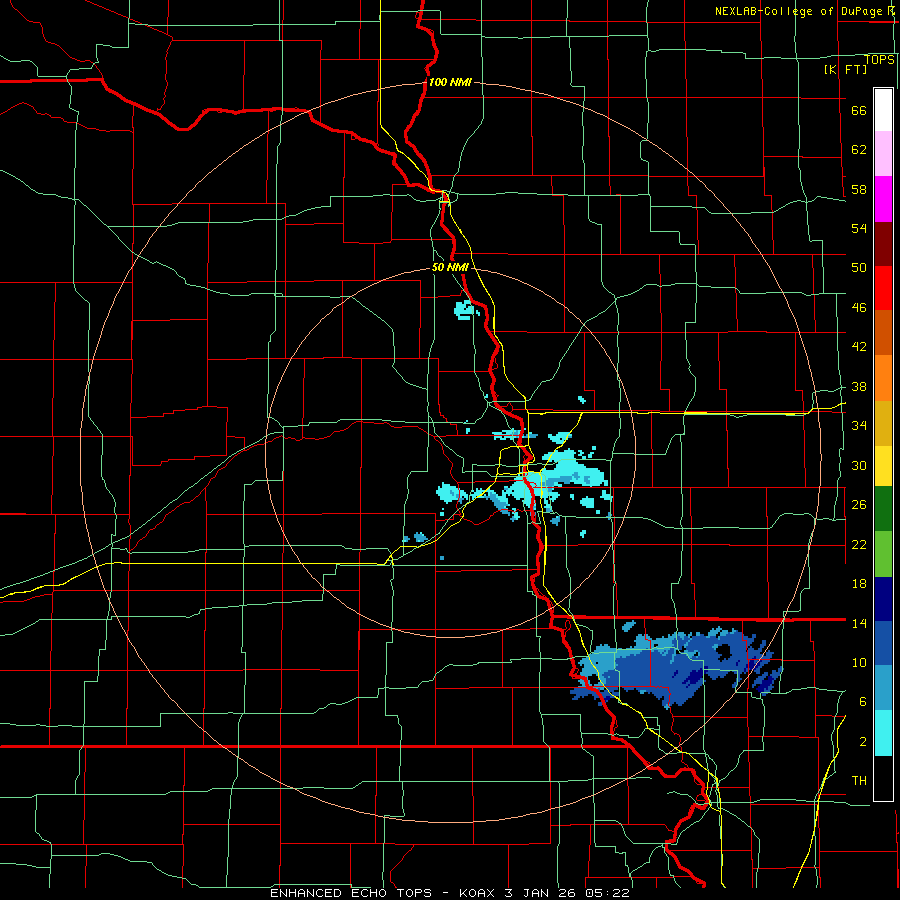Click the legend value '62'
The image size is (900, 900).
pyautogui.click(x=859, y=150)
